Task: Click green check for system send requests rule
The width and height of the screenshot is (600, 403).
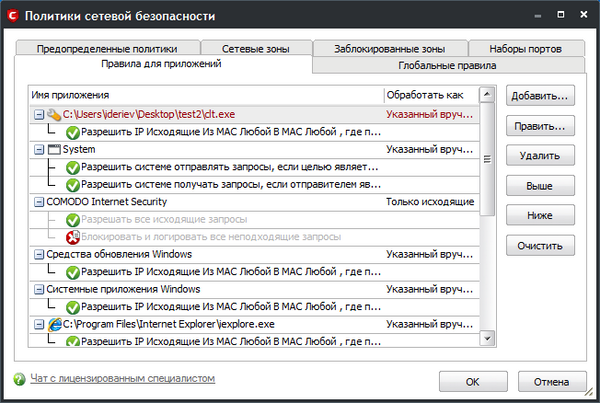Action: point(72,167)
